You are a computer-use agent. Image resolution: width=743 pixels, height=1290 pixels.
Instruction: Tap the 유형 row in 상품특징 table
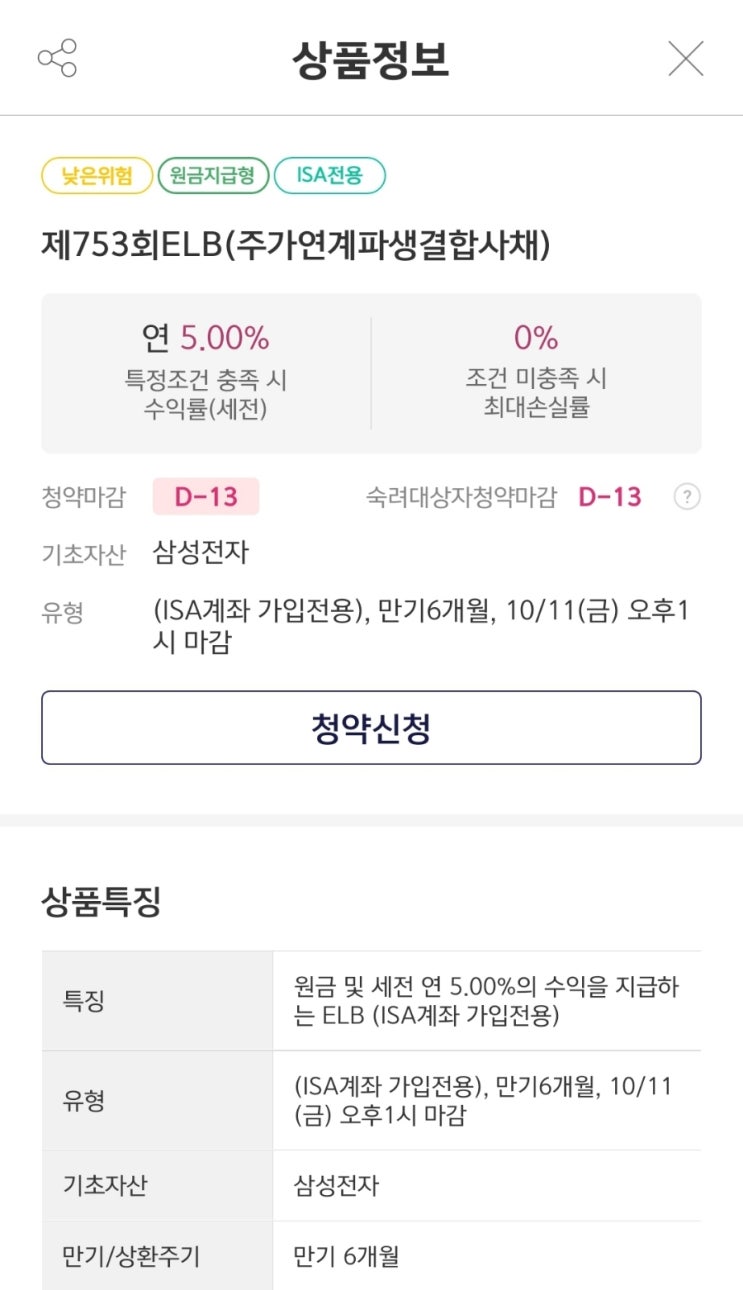point(371,1101)
